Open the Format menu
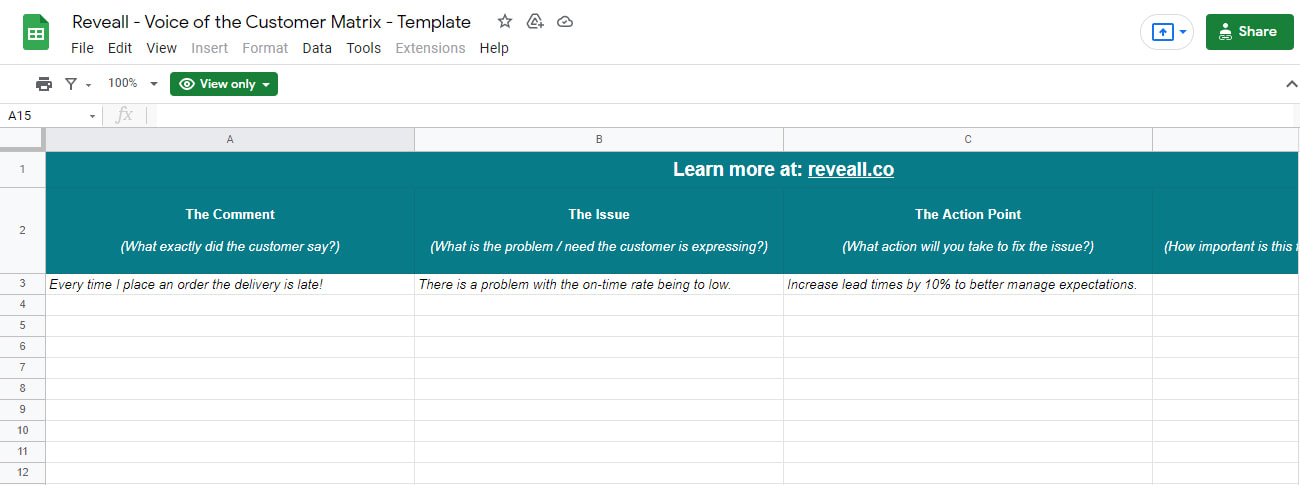The height and width of the screenshot is (485, 1300). point(265,48)
